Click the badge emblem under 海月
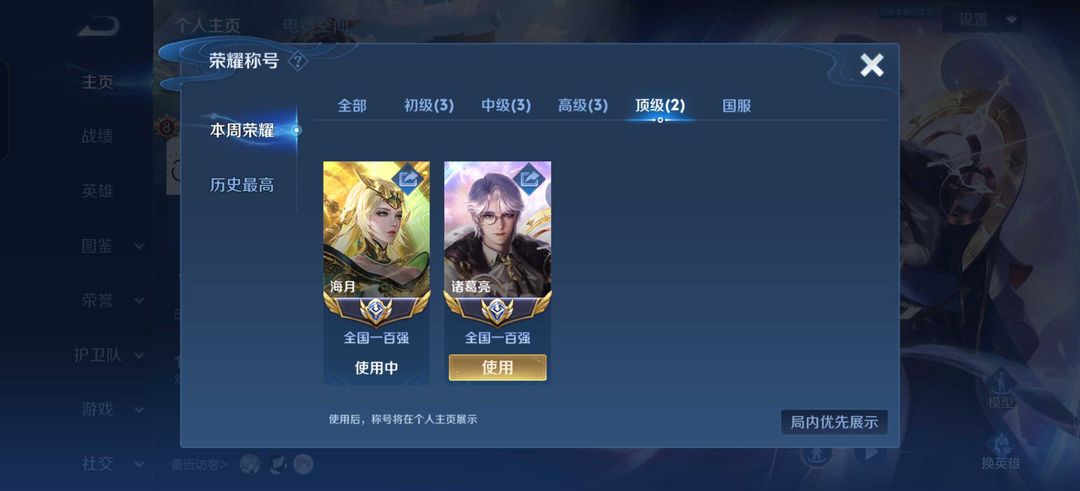The height and width of the screenshot is (491, 1080). [x=376, y=311]
